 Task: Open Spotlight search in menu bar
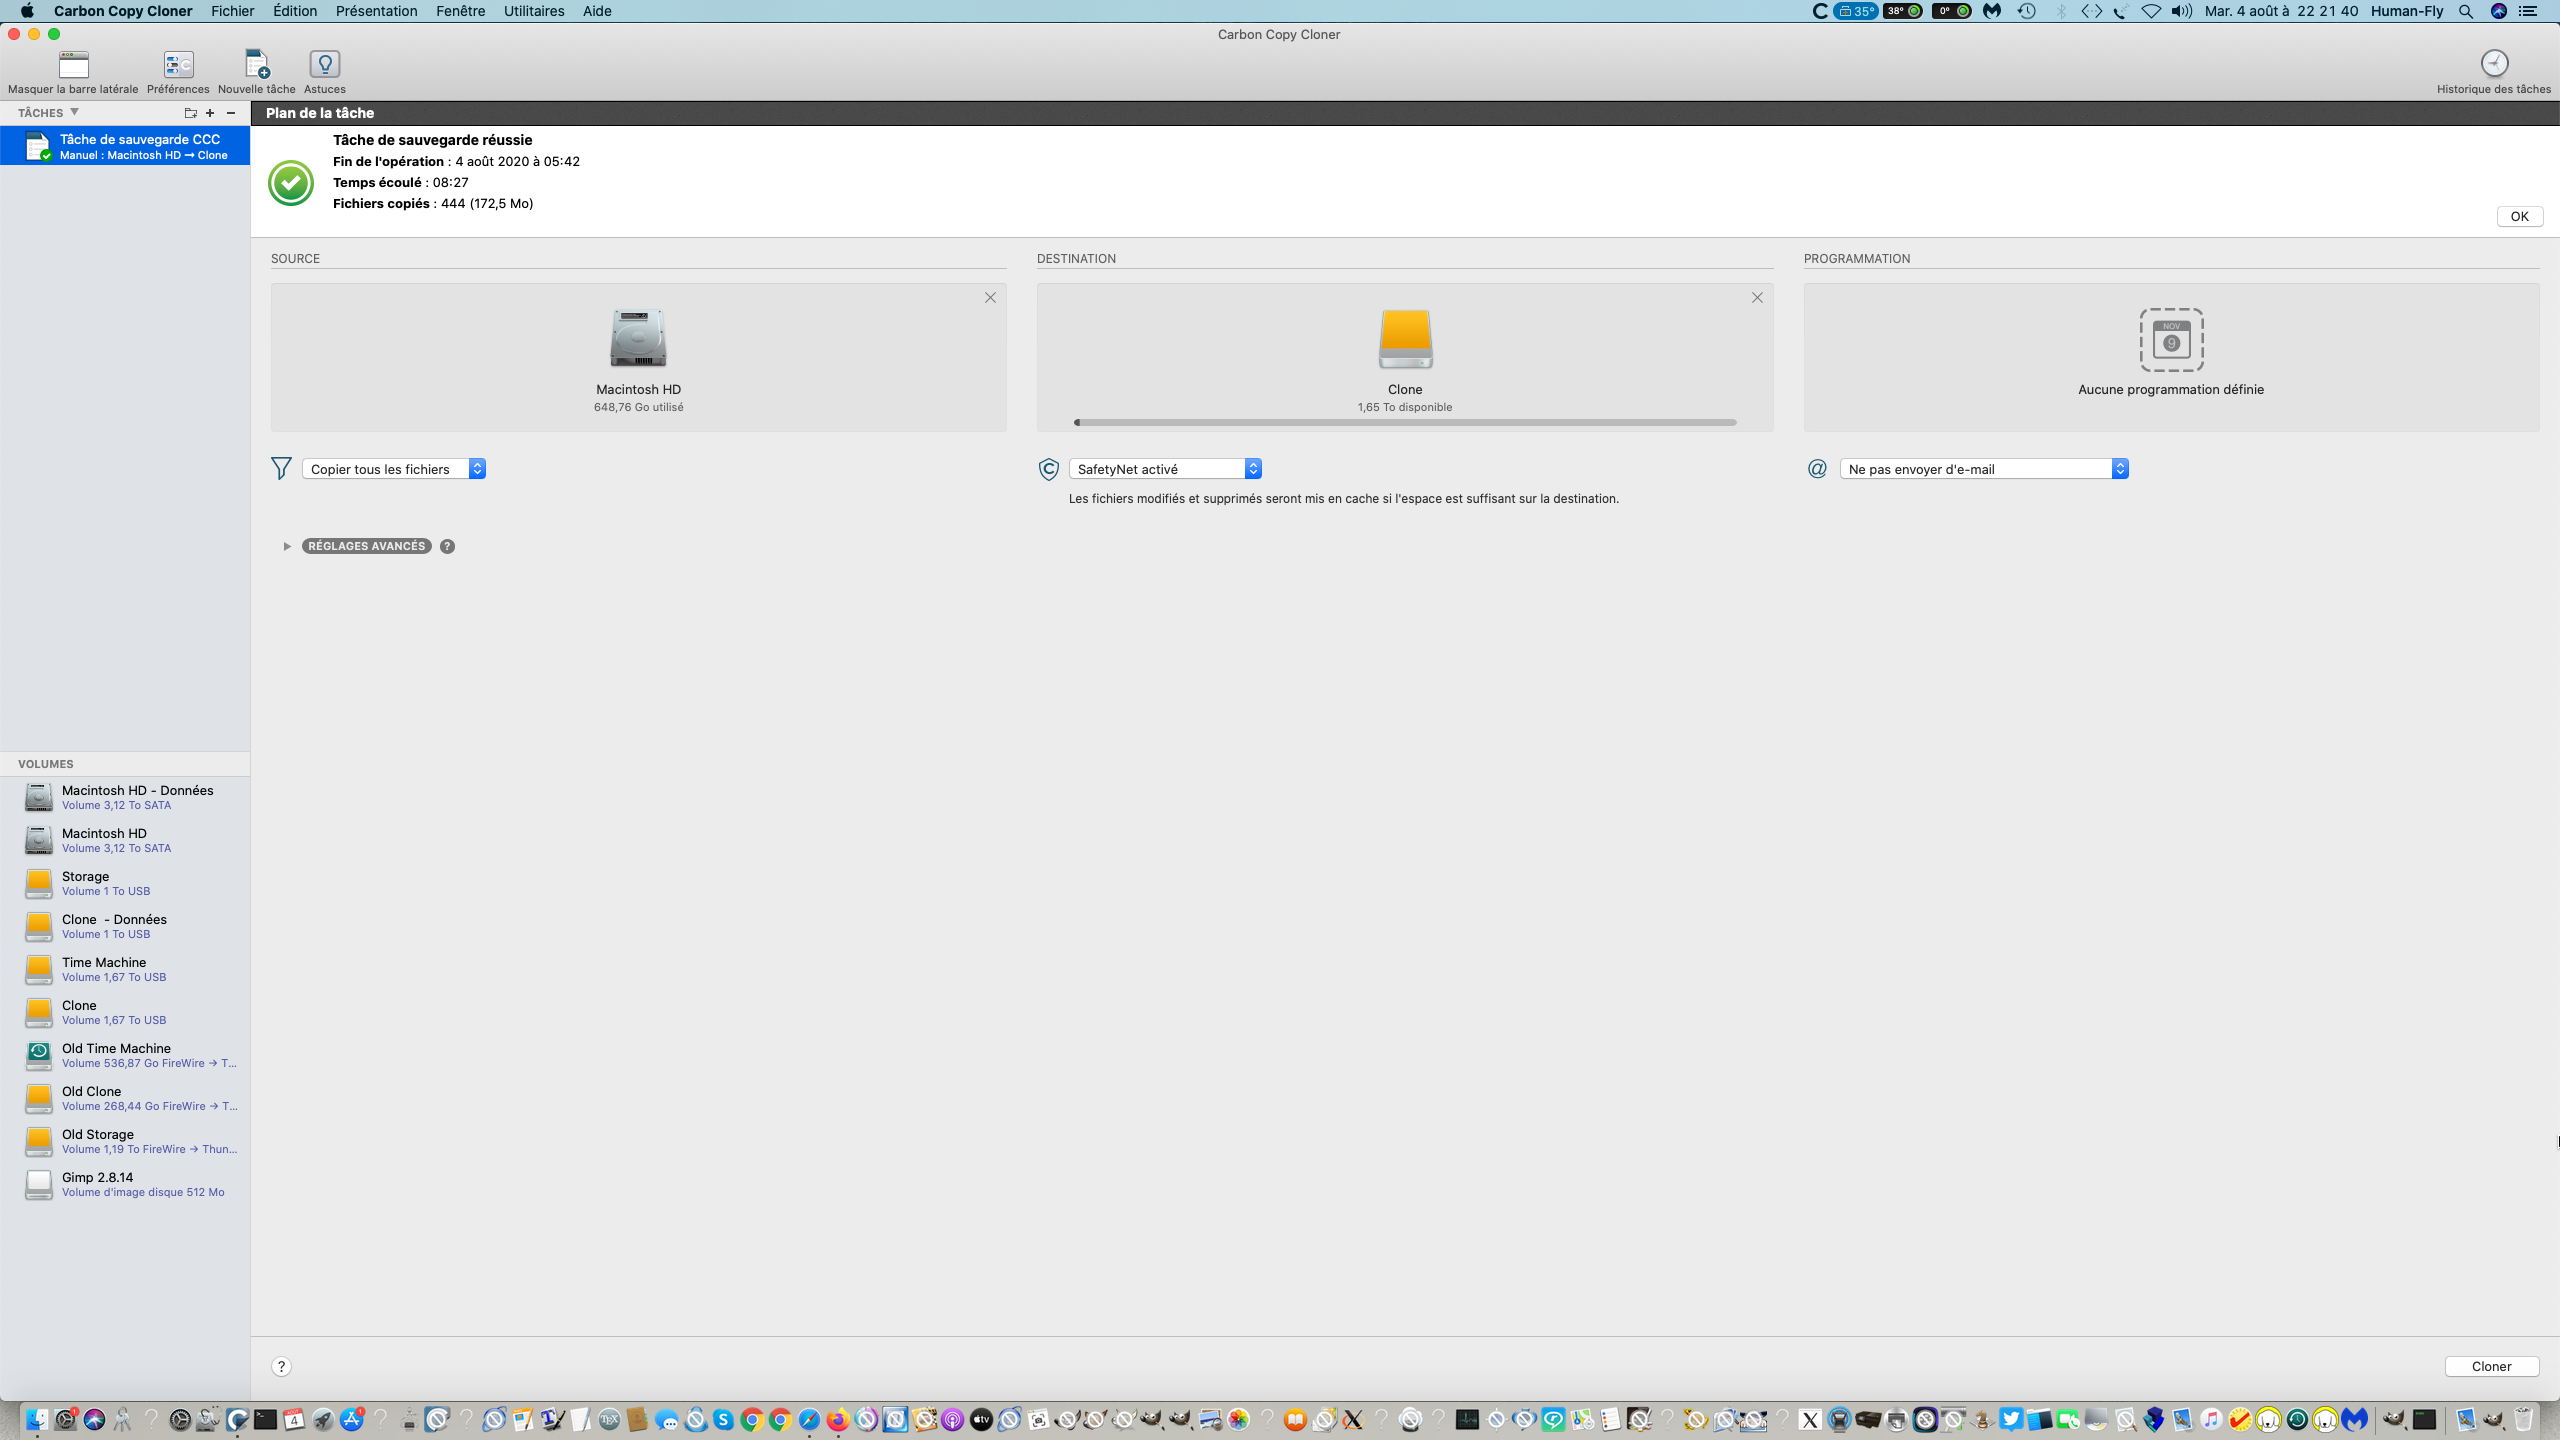2466,11
